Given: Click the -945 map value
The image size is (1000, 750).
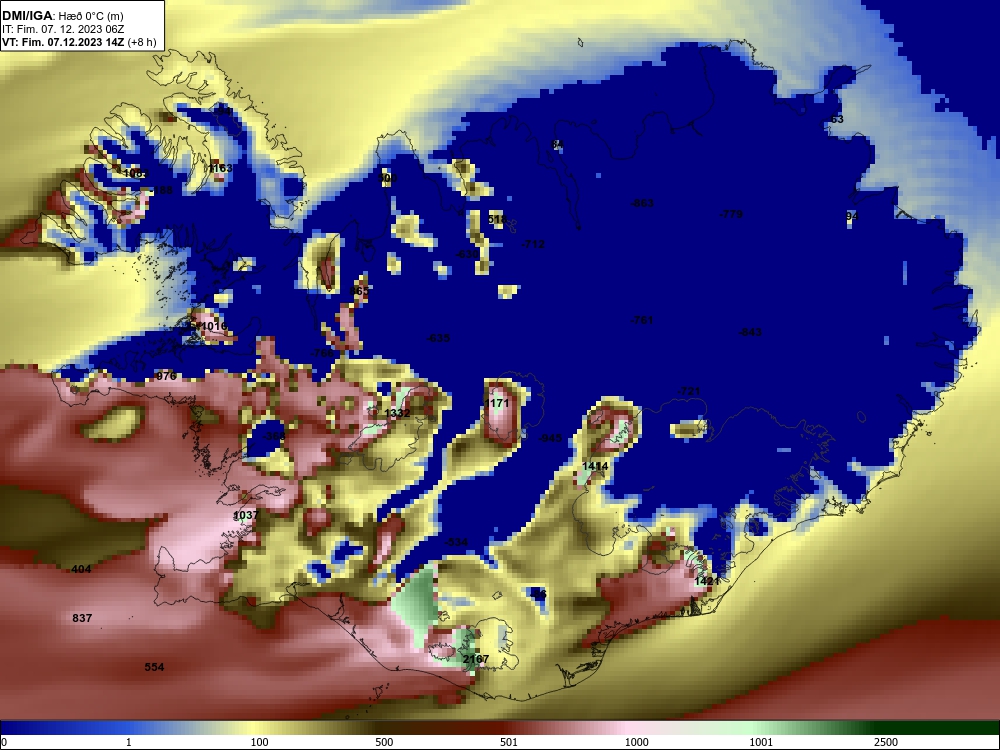Looking at the screenshot, I should [x=550, y=438].
